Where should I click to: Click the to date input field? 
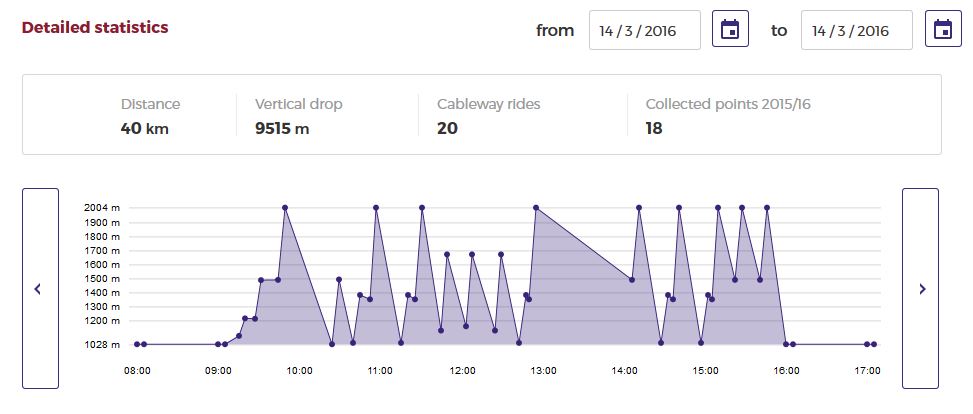(857, 30)
